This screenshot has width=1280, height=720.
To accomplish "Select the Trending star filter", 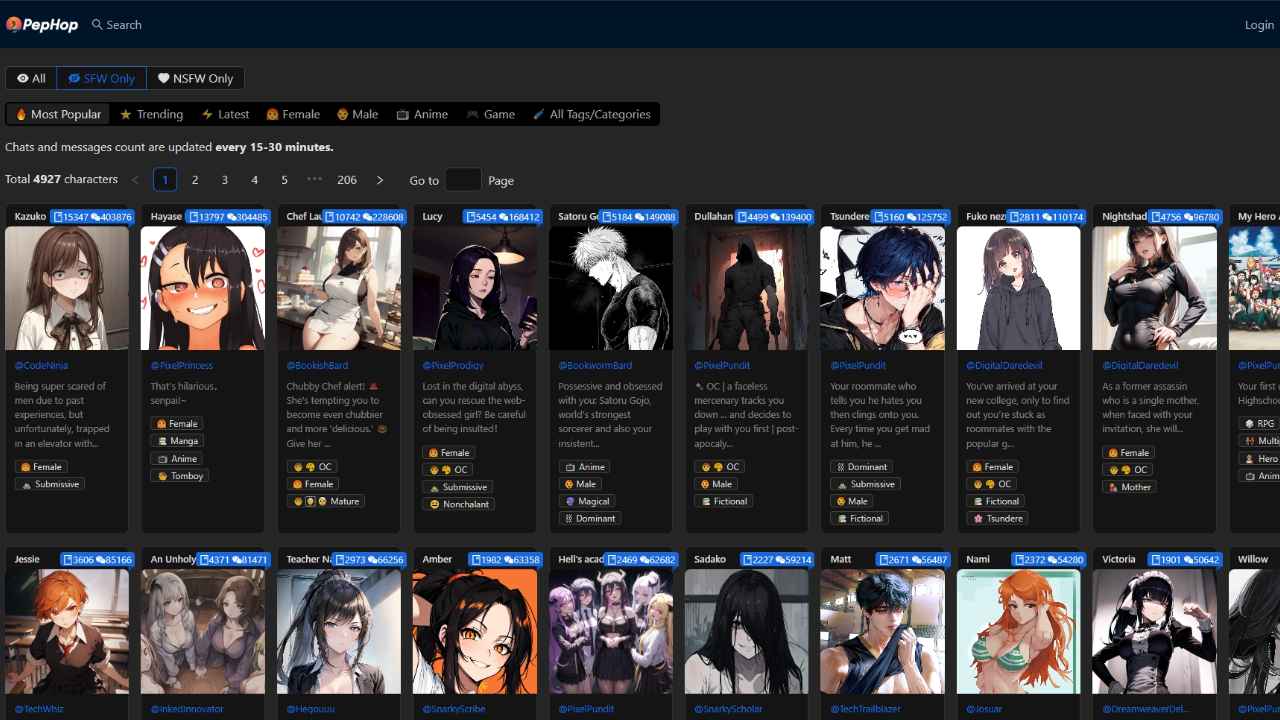I will pyautogui.click(x=151, y=114).
